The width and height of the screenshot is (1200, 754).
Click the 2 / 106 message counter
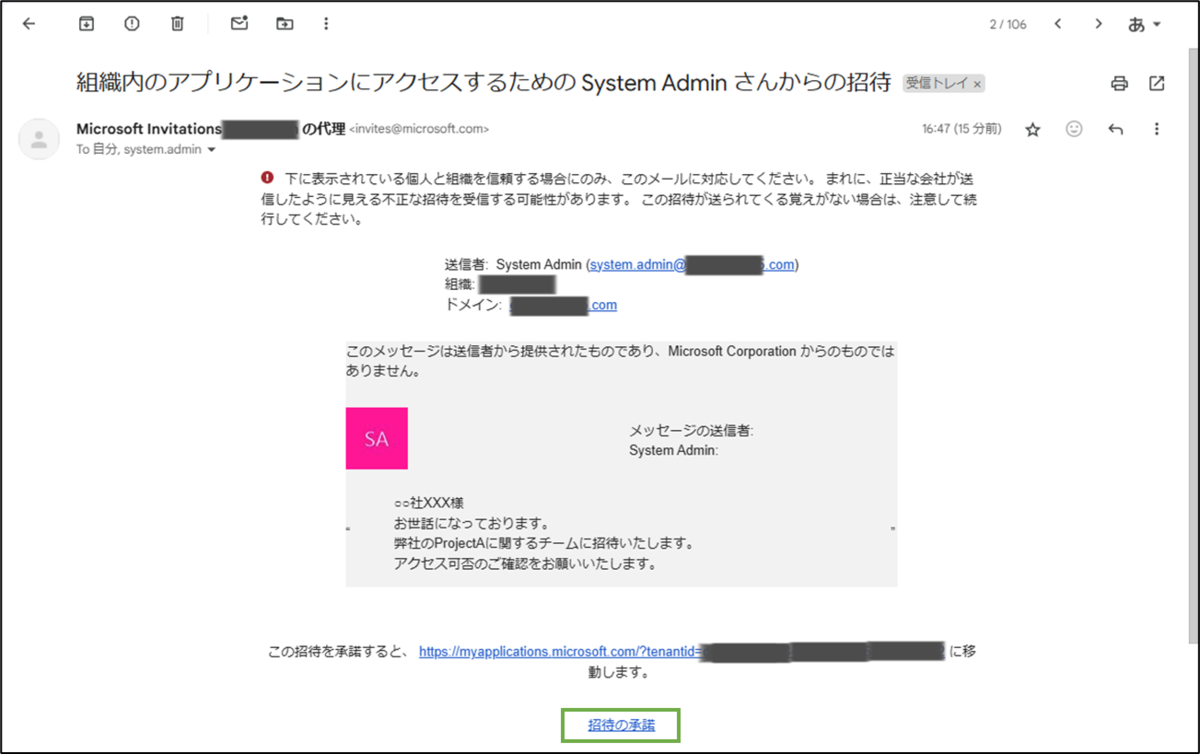click(1007, 24)
